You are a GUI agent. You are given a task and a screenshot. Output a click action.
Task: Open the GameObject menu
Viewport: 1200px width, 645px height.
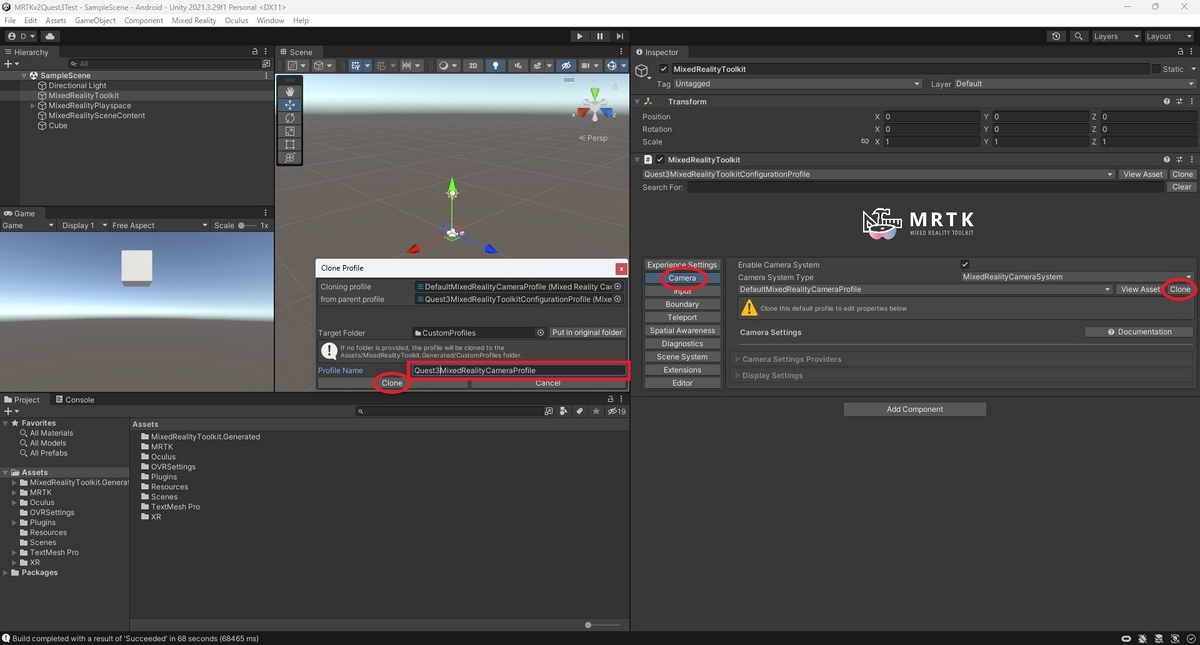[95, 20]
